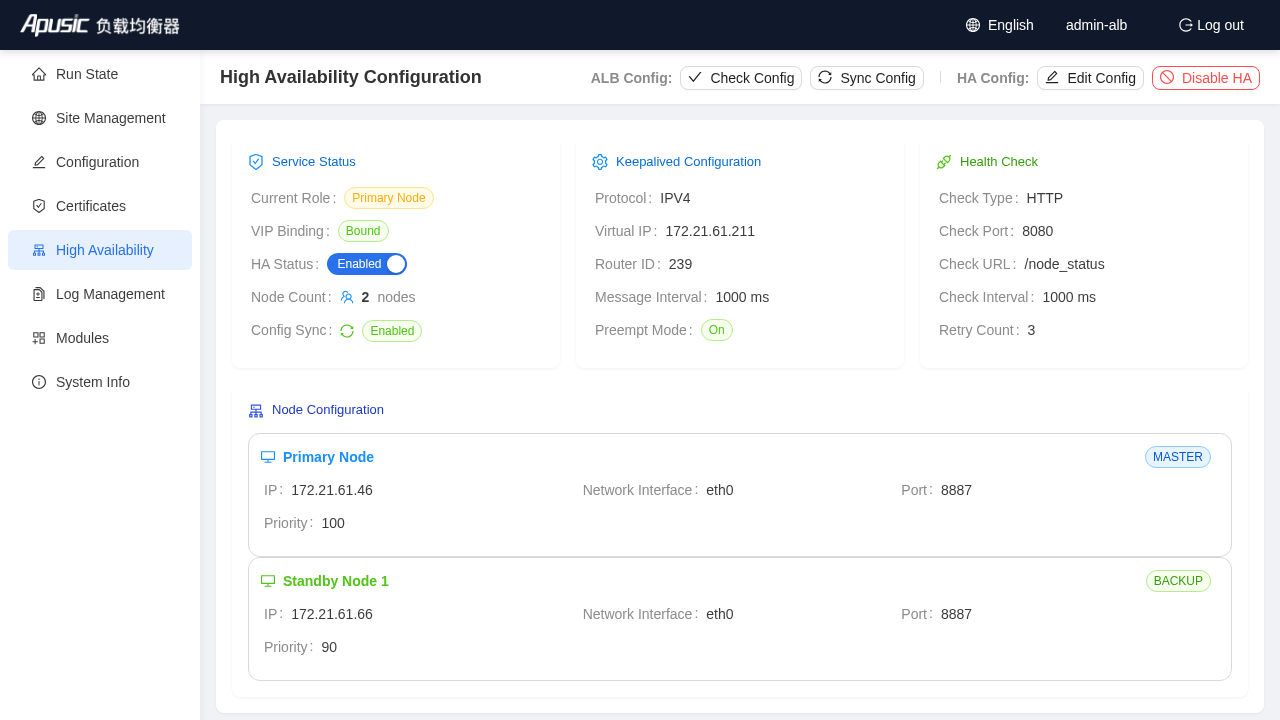1280x720 pixels.
Task: Click the High Availability sidebar icon
Action: coord(39,250)
